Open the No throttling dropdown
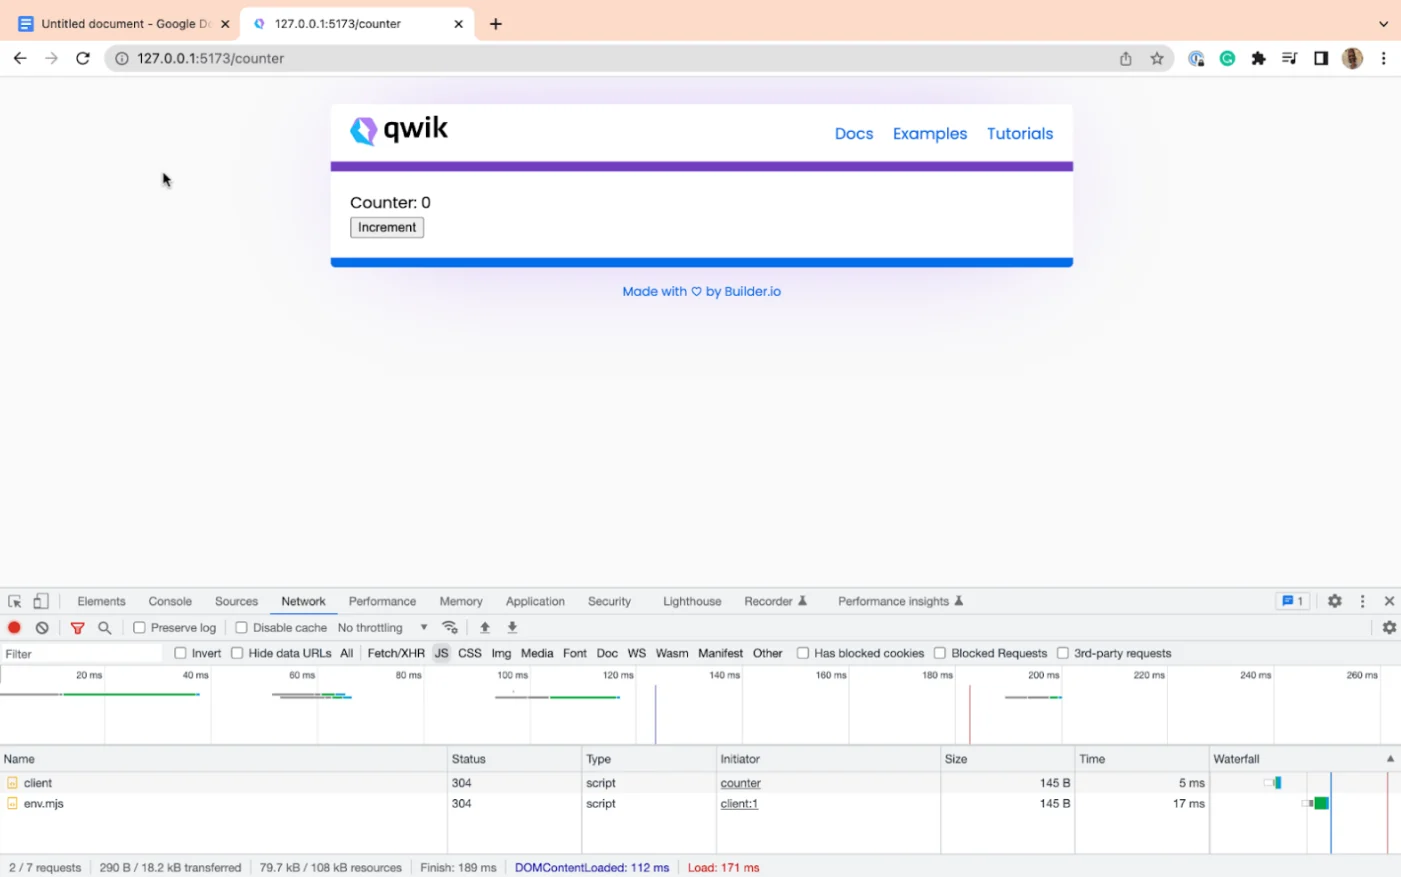Viewport: 1401px width, 877px height. 385,627
